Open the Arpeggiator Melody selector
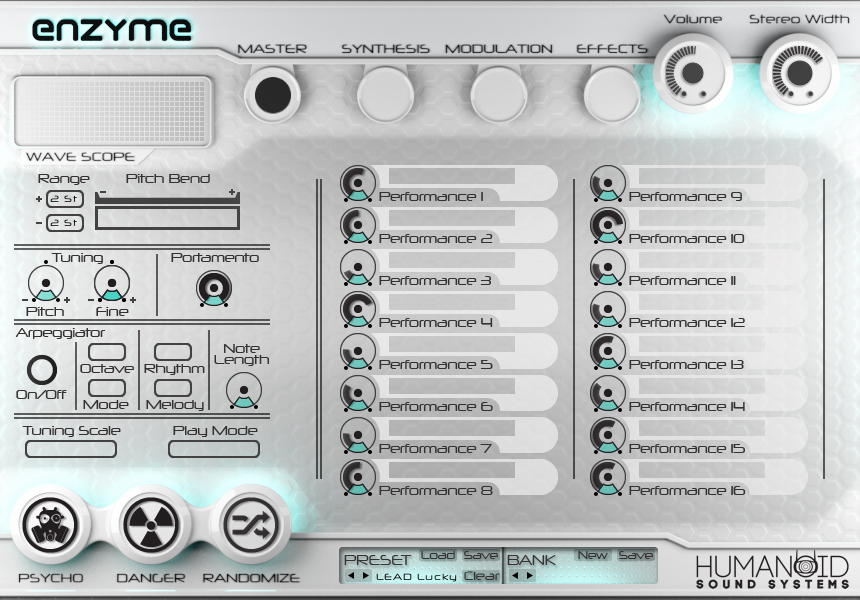The width and height of the screenshot is (860, 600). (x=173, y=388)
